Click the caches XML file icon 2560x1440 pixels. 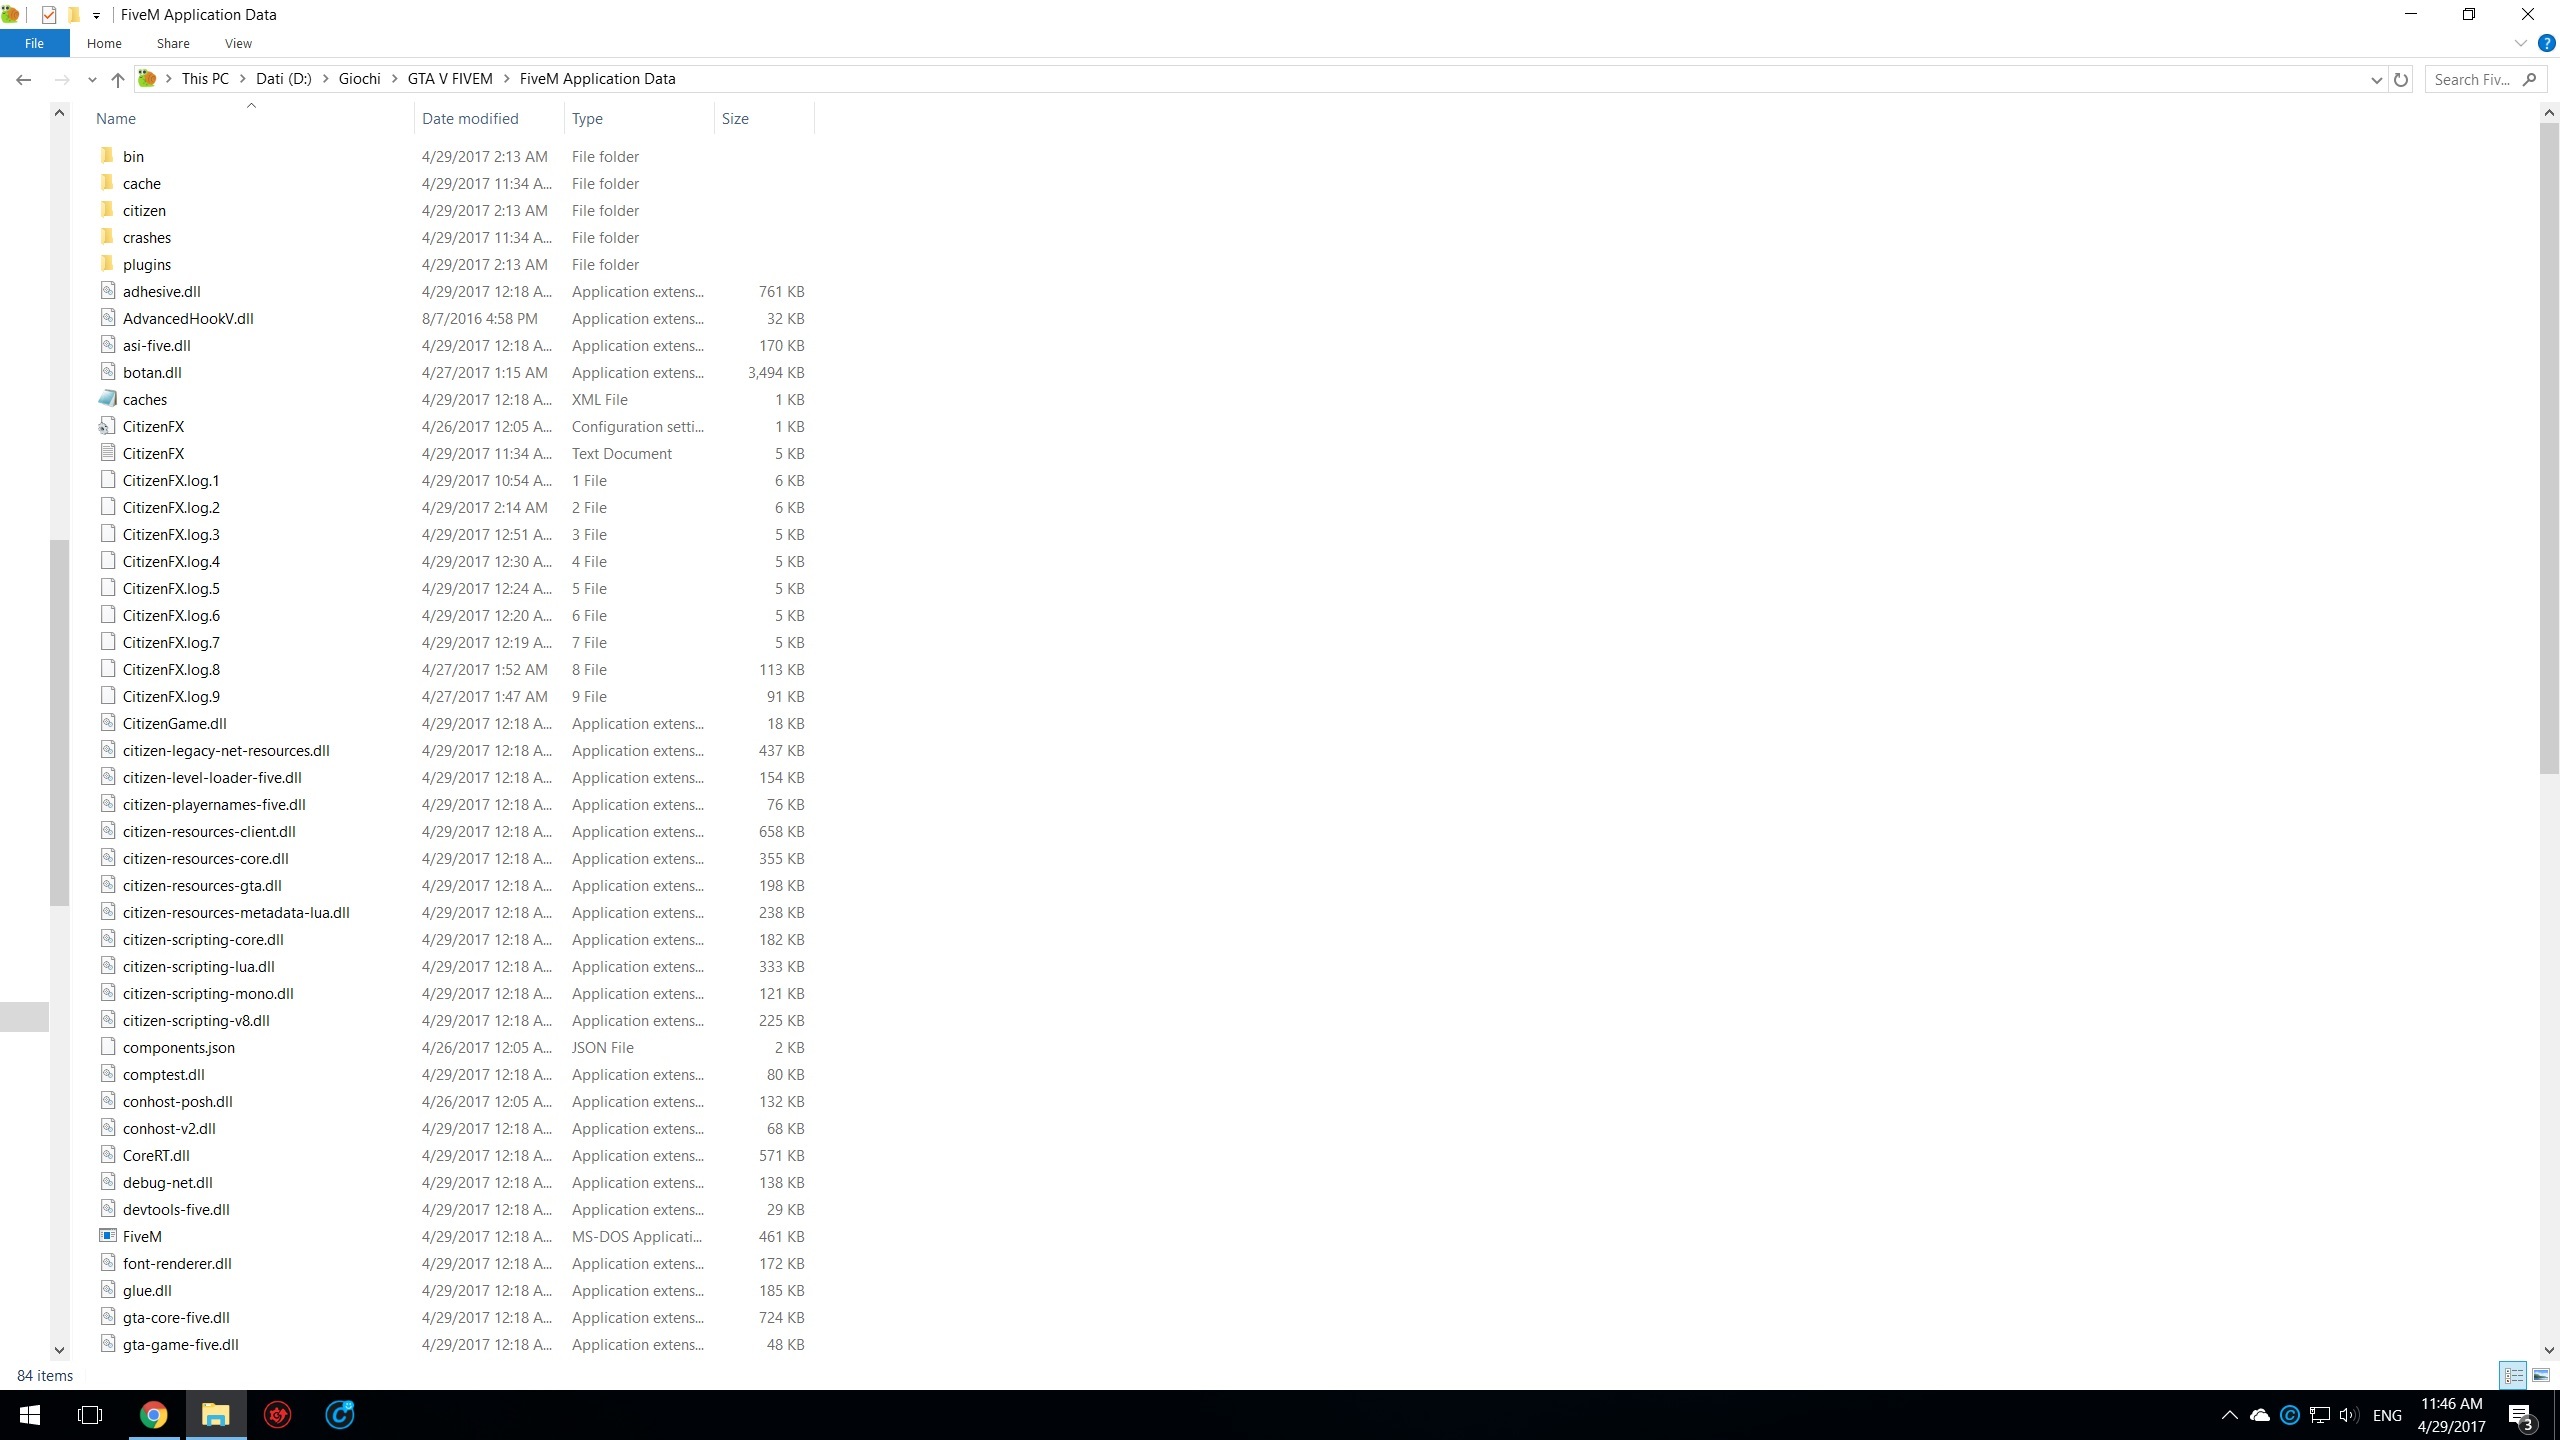pyautogui.click(x=108, y=399)
